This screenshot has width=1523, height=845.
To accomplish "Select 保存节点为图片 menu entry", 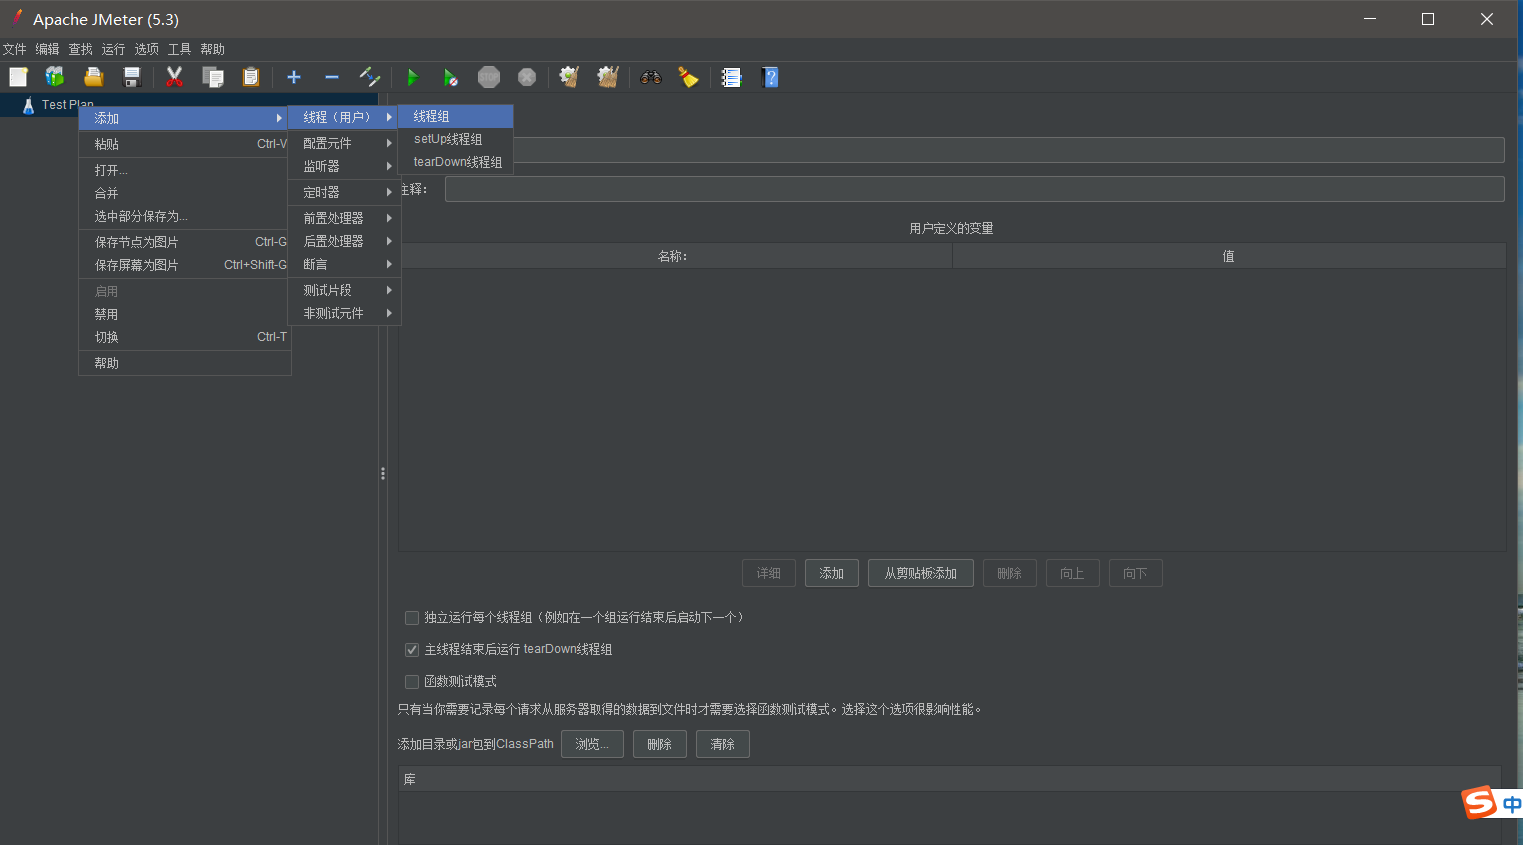I will click(x=184, y=242).
